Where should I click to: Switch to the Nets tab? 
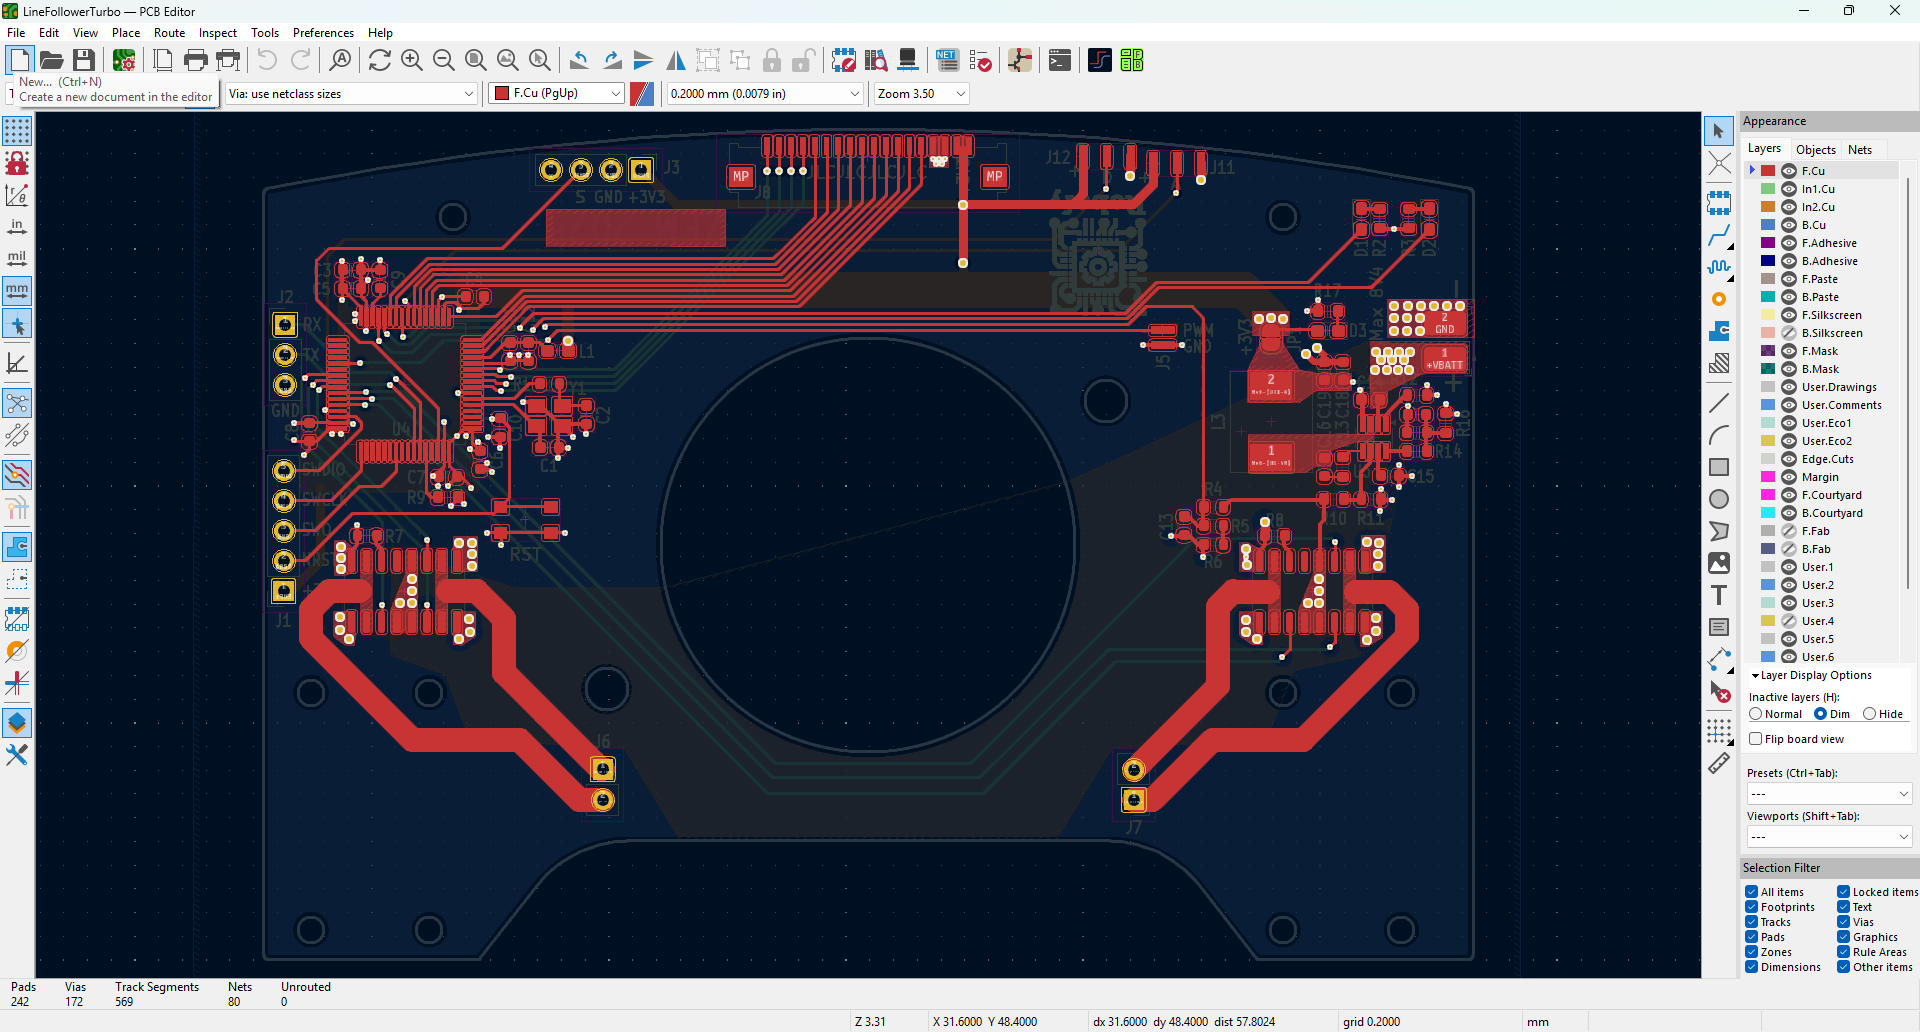coord(1860,150)
